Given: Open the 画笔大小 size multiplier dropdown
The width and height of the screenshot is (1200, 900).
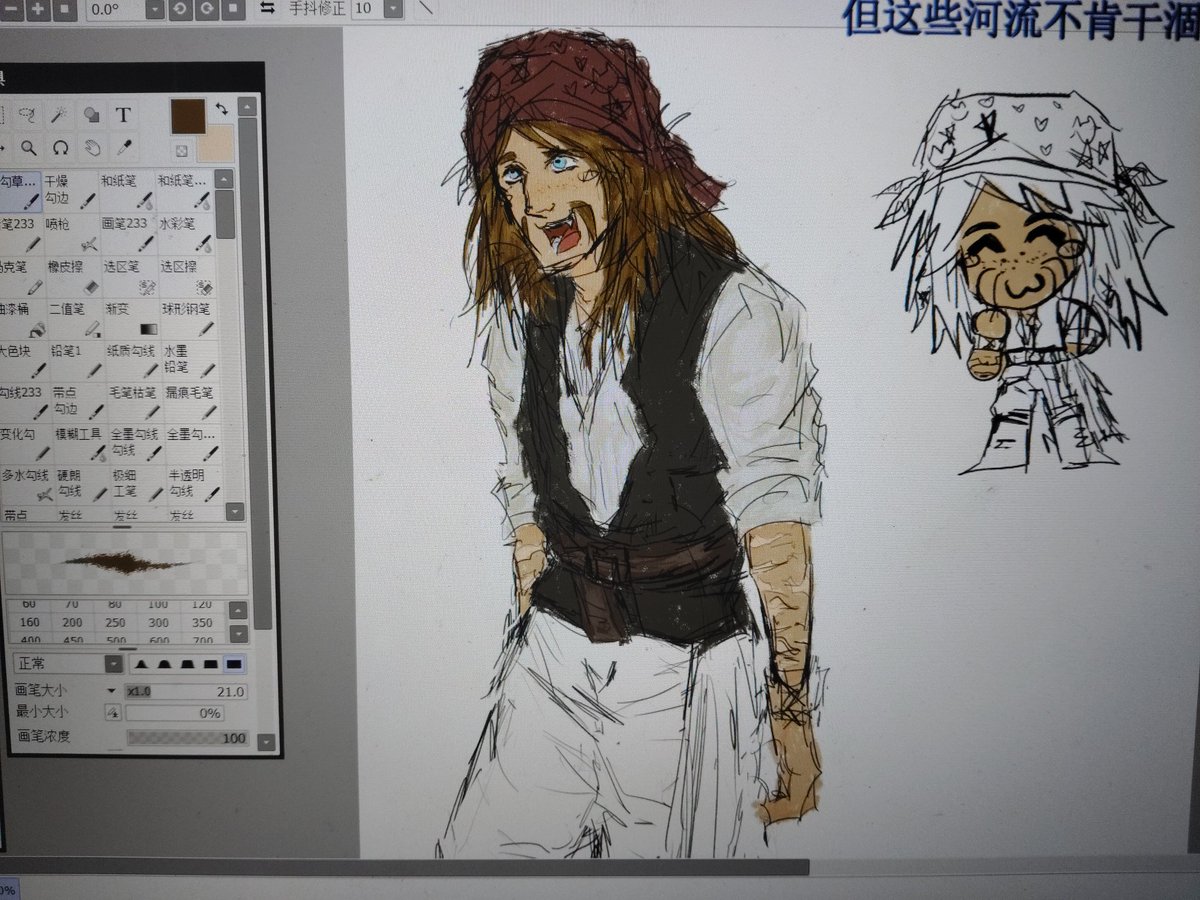Looking at the screenshot, I should [x=112, y=691].
